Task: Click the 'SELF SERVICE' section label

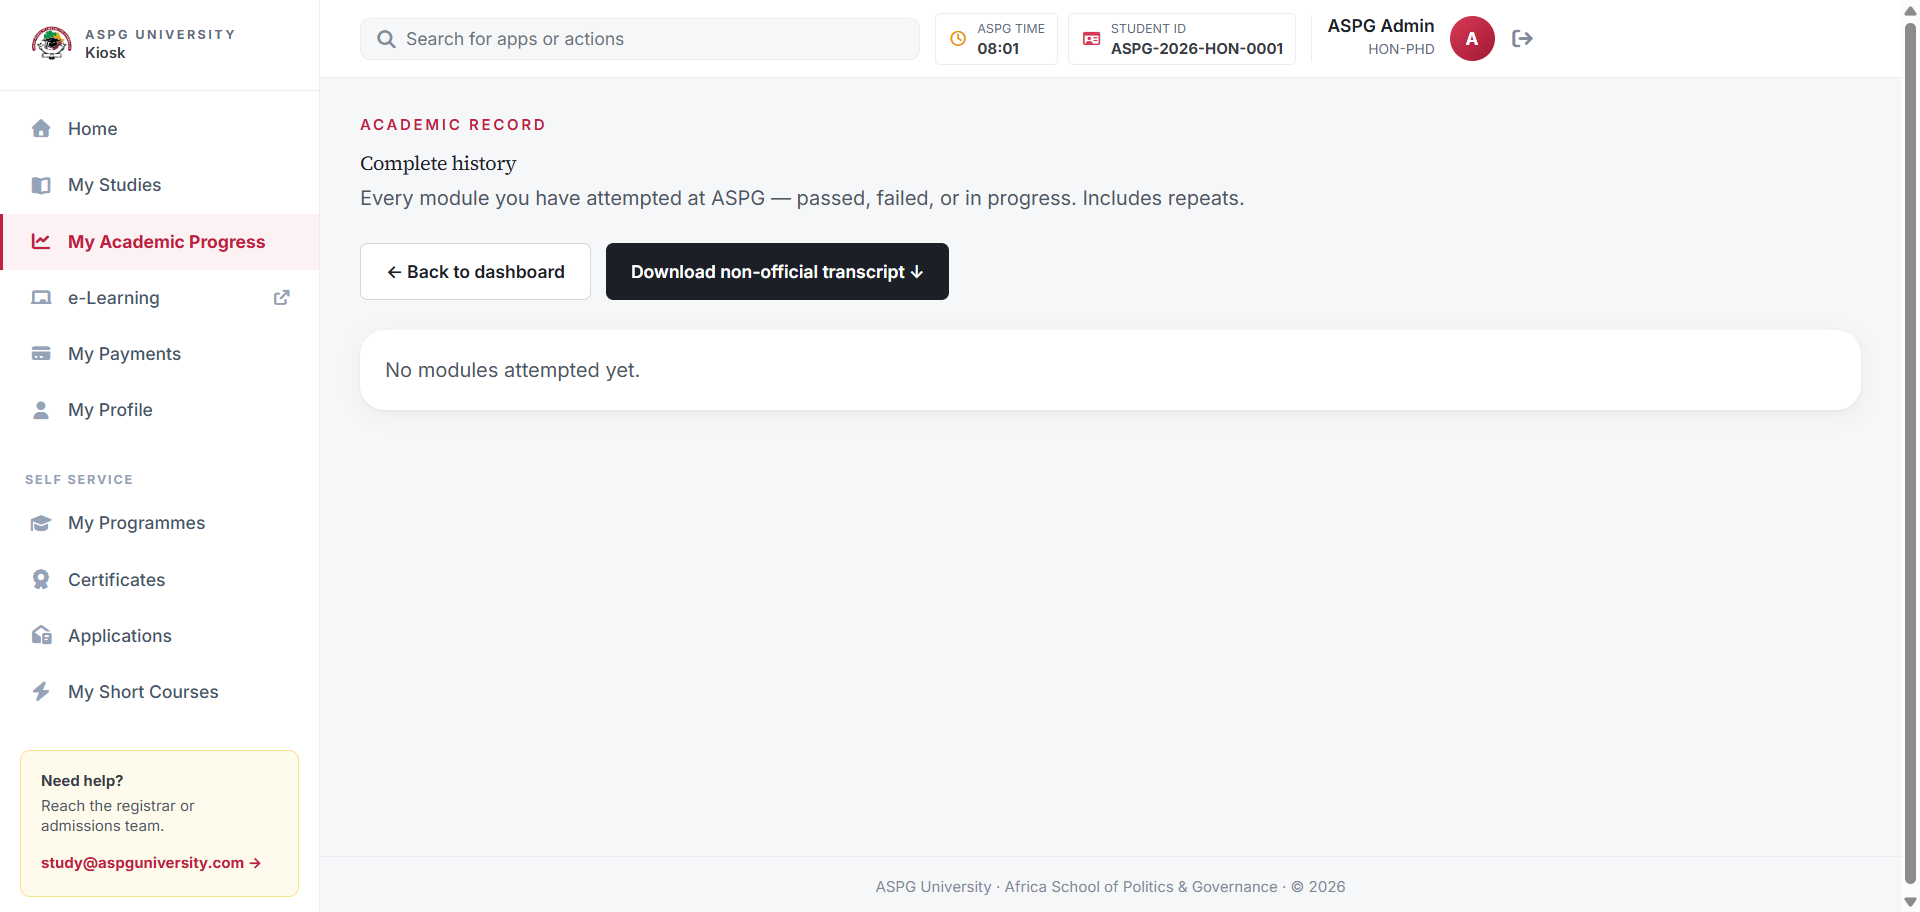Action: (x=79, y=480)
